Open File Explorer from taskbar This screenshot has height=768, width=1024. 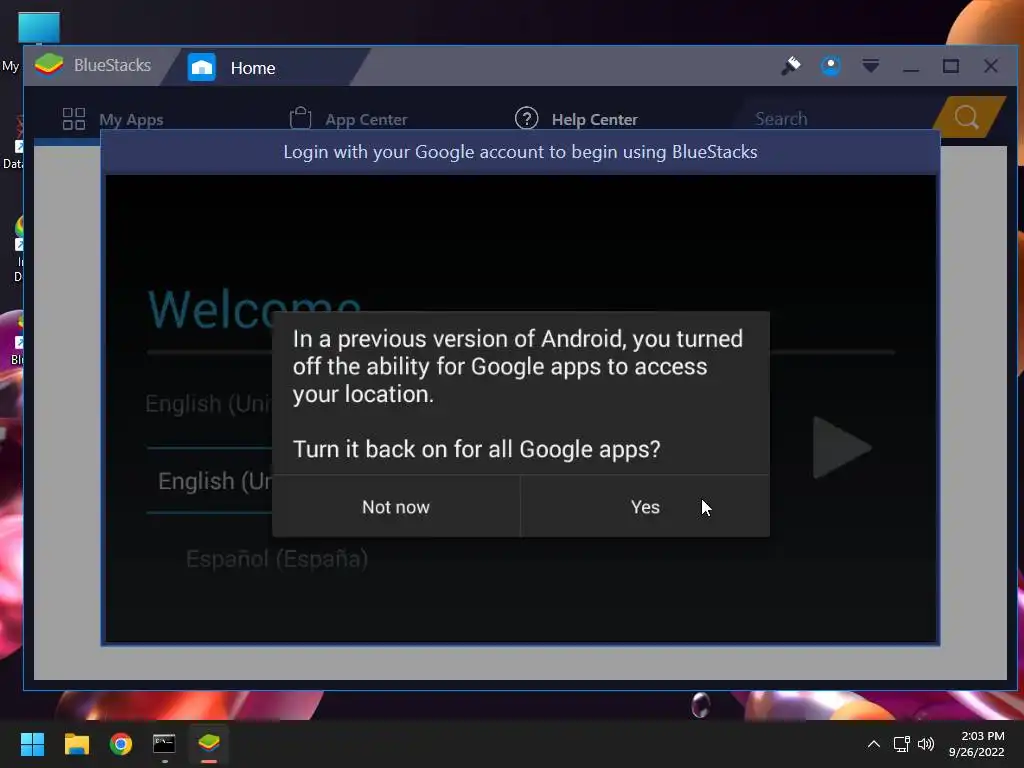tap(76, 744)
